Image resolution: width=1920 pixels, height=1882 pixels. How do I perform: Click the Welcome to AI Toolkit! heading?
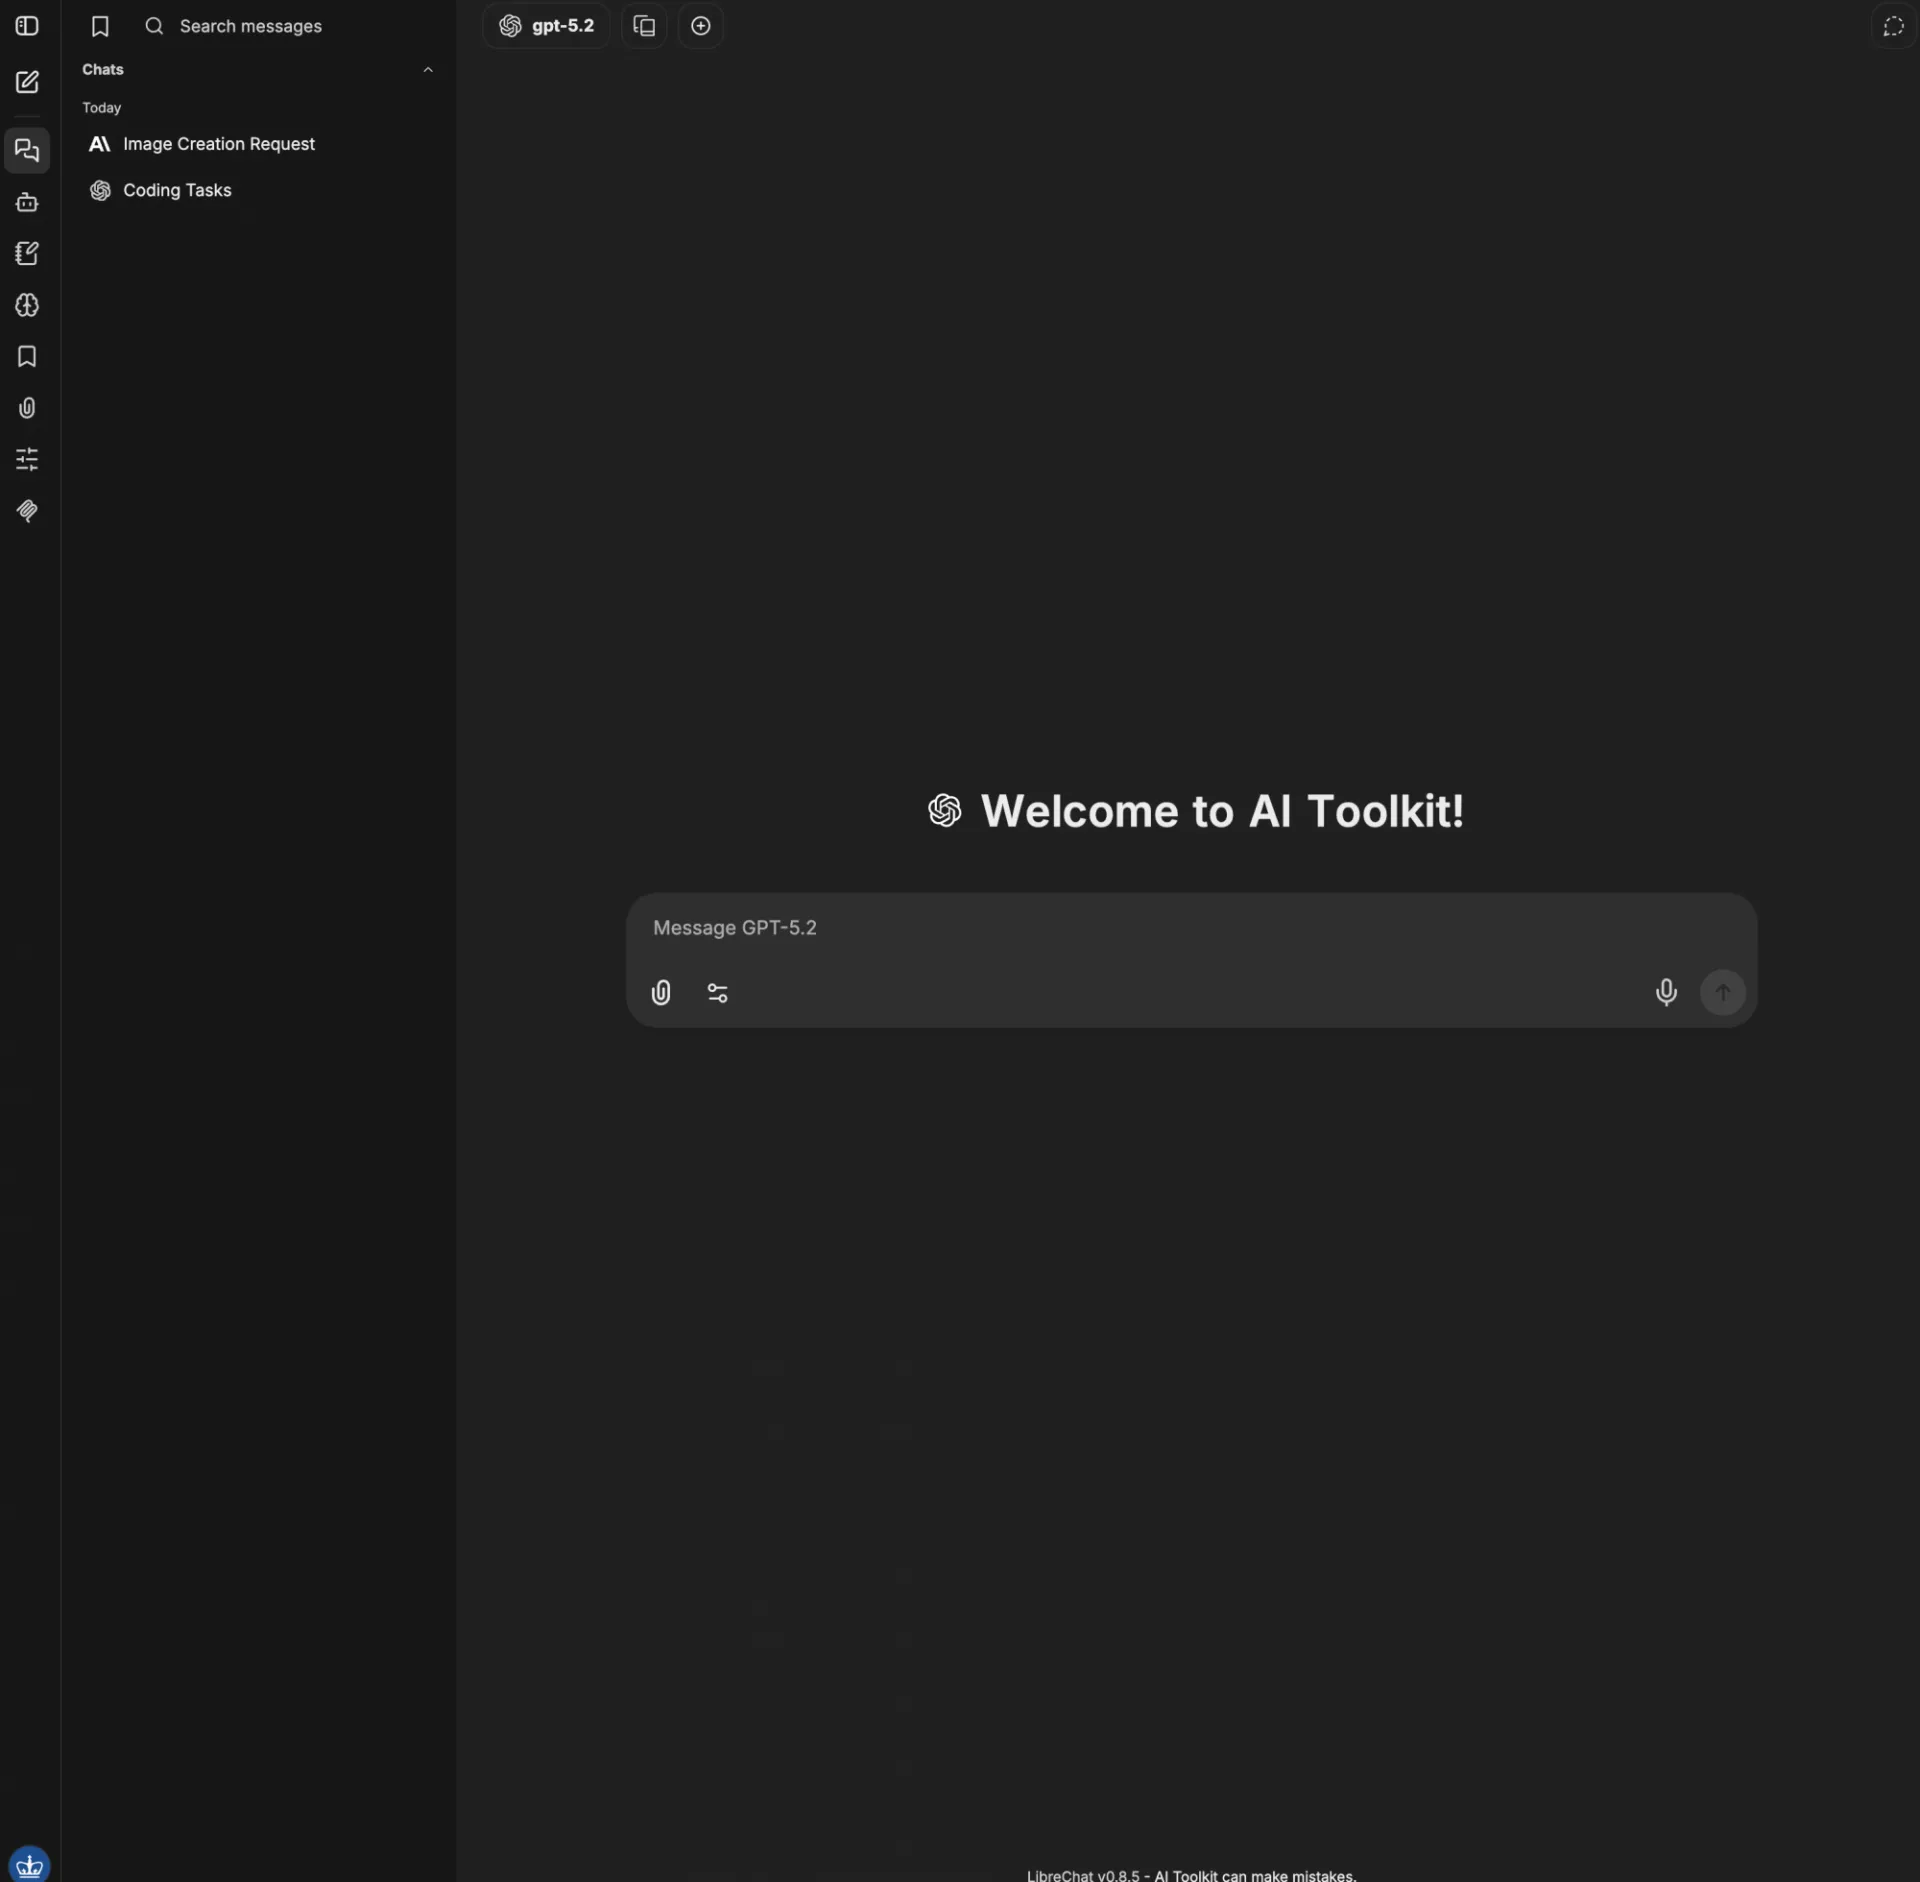pyautogui.click(x=1222, y=811)
